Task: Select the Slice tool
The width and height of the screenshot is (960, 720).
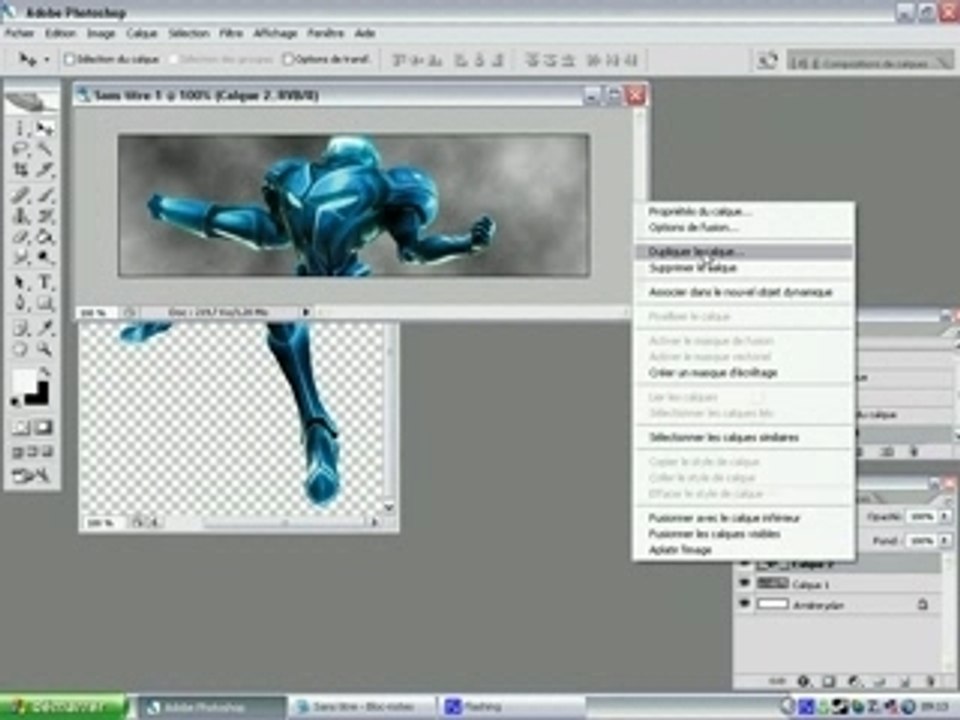Action: click(44, 170)
